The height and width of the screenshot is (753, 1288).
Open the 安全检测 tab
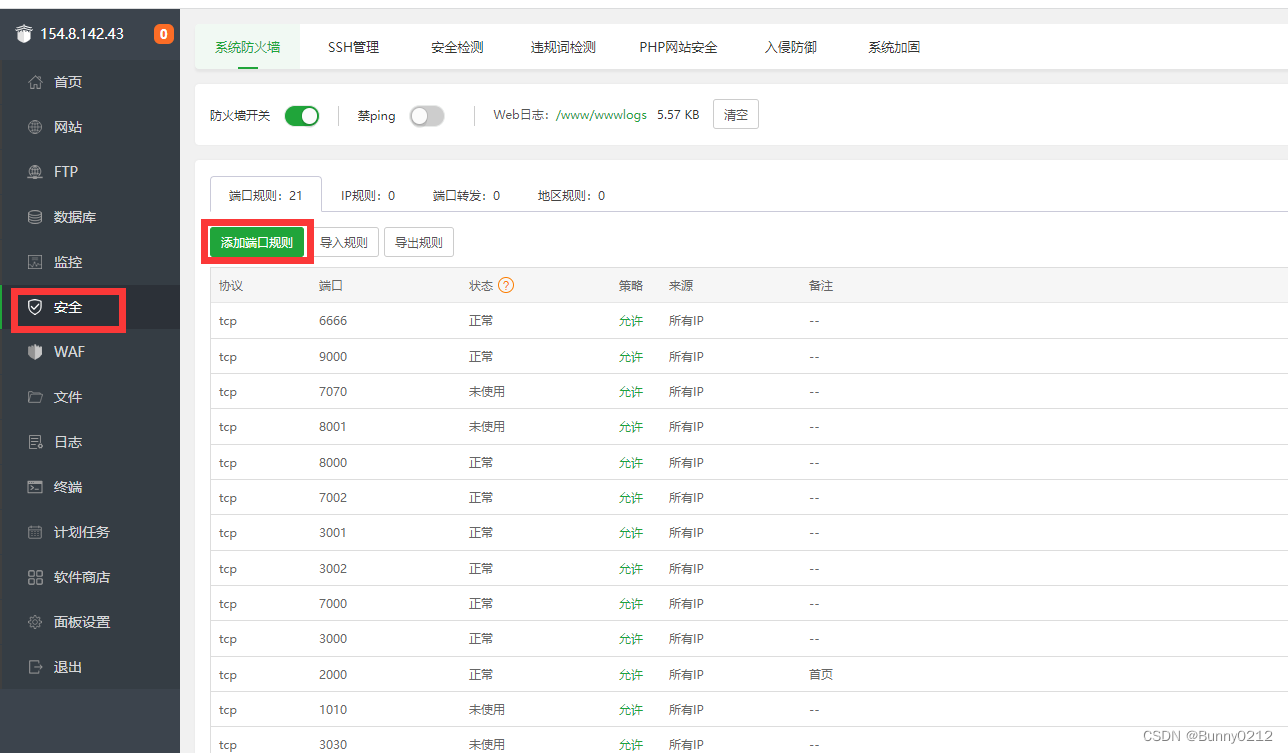(457, 47)
